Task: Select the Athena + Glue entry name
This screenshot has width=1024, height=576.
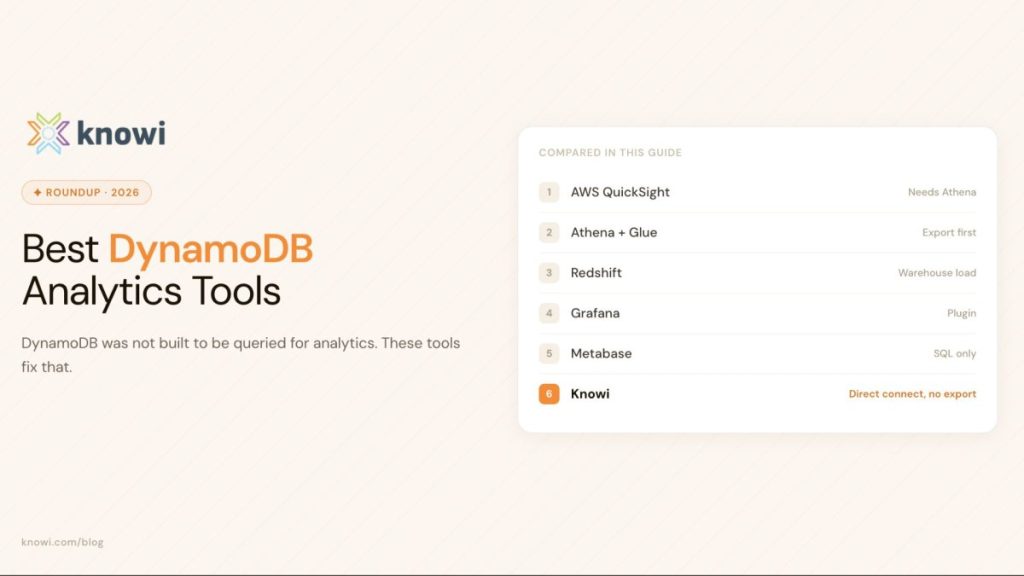Action: 614,232
